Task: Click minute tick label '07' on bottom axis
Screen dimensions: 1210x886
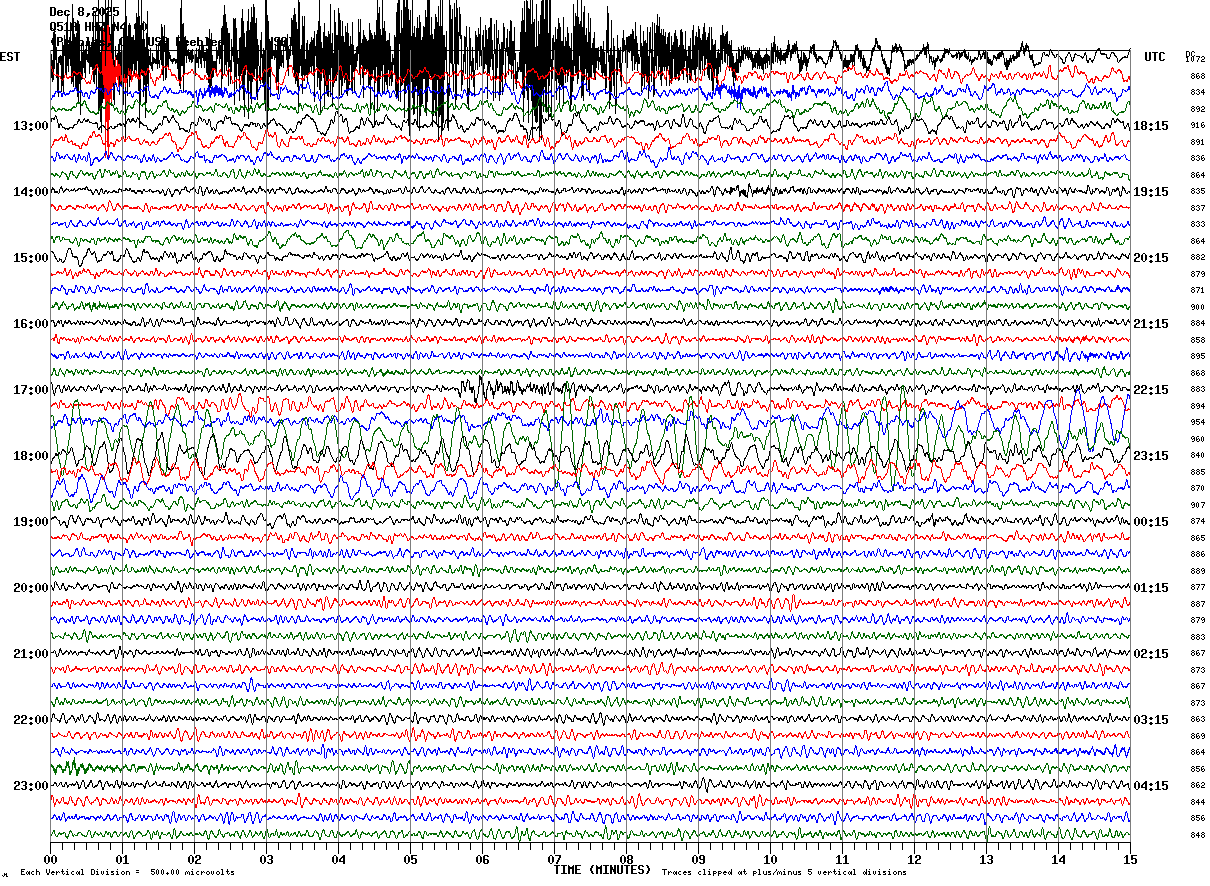Action: tap(554, 859)
